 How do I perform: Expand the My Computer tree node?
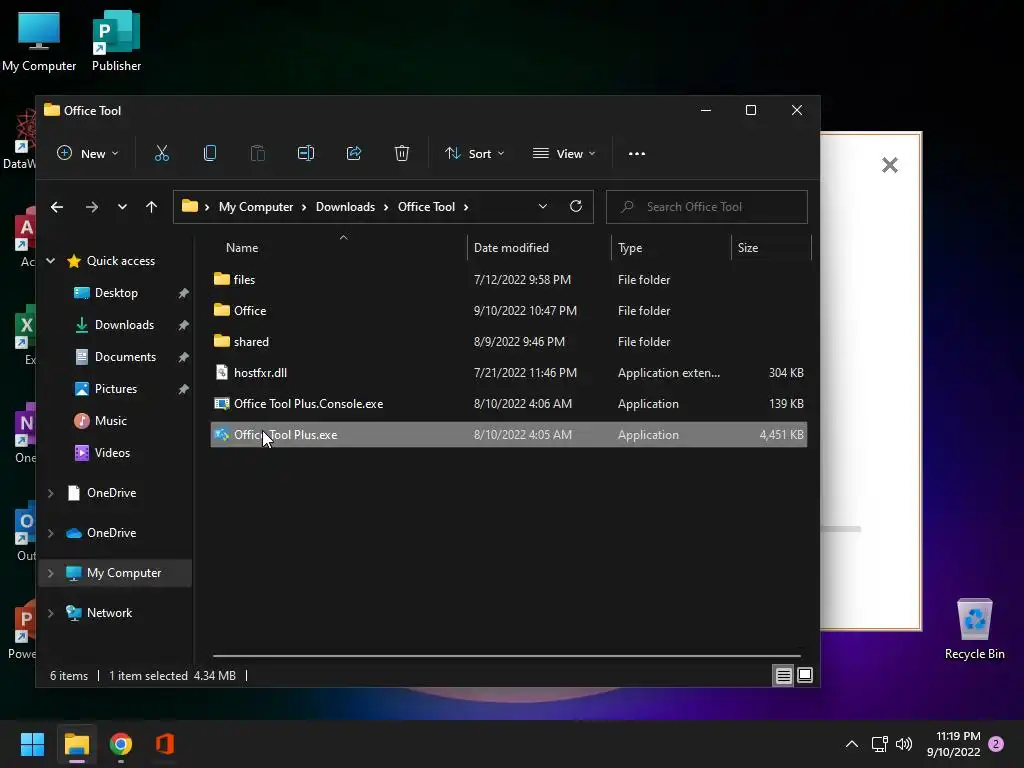pos(50,573)
